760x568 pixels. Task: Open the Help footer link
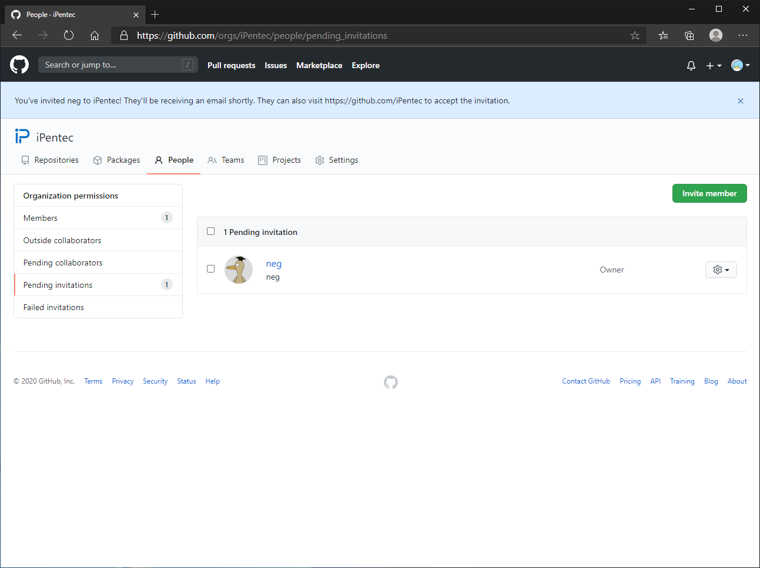[x=212, y=381]
